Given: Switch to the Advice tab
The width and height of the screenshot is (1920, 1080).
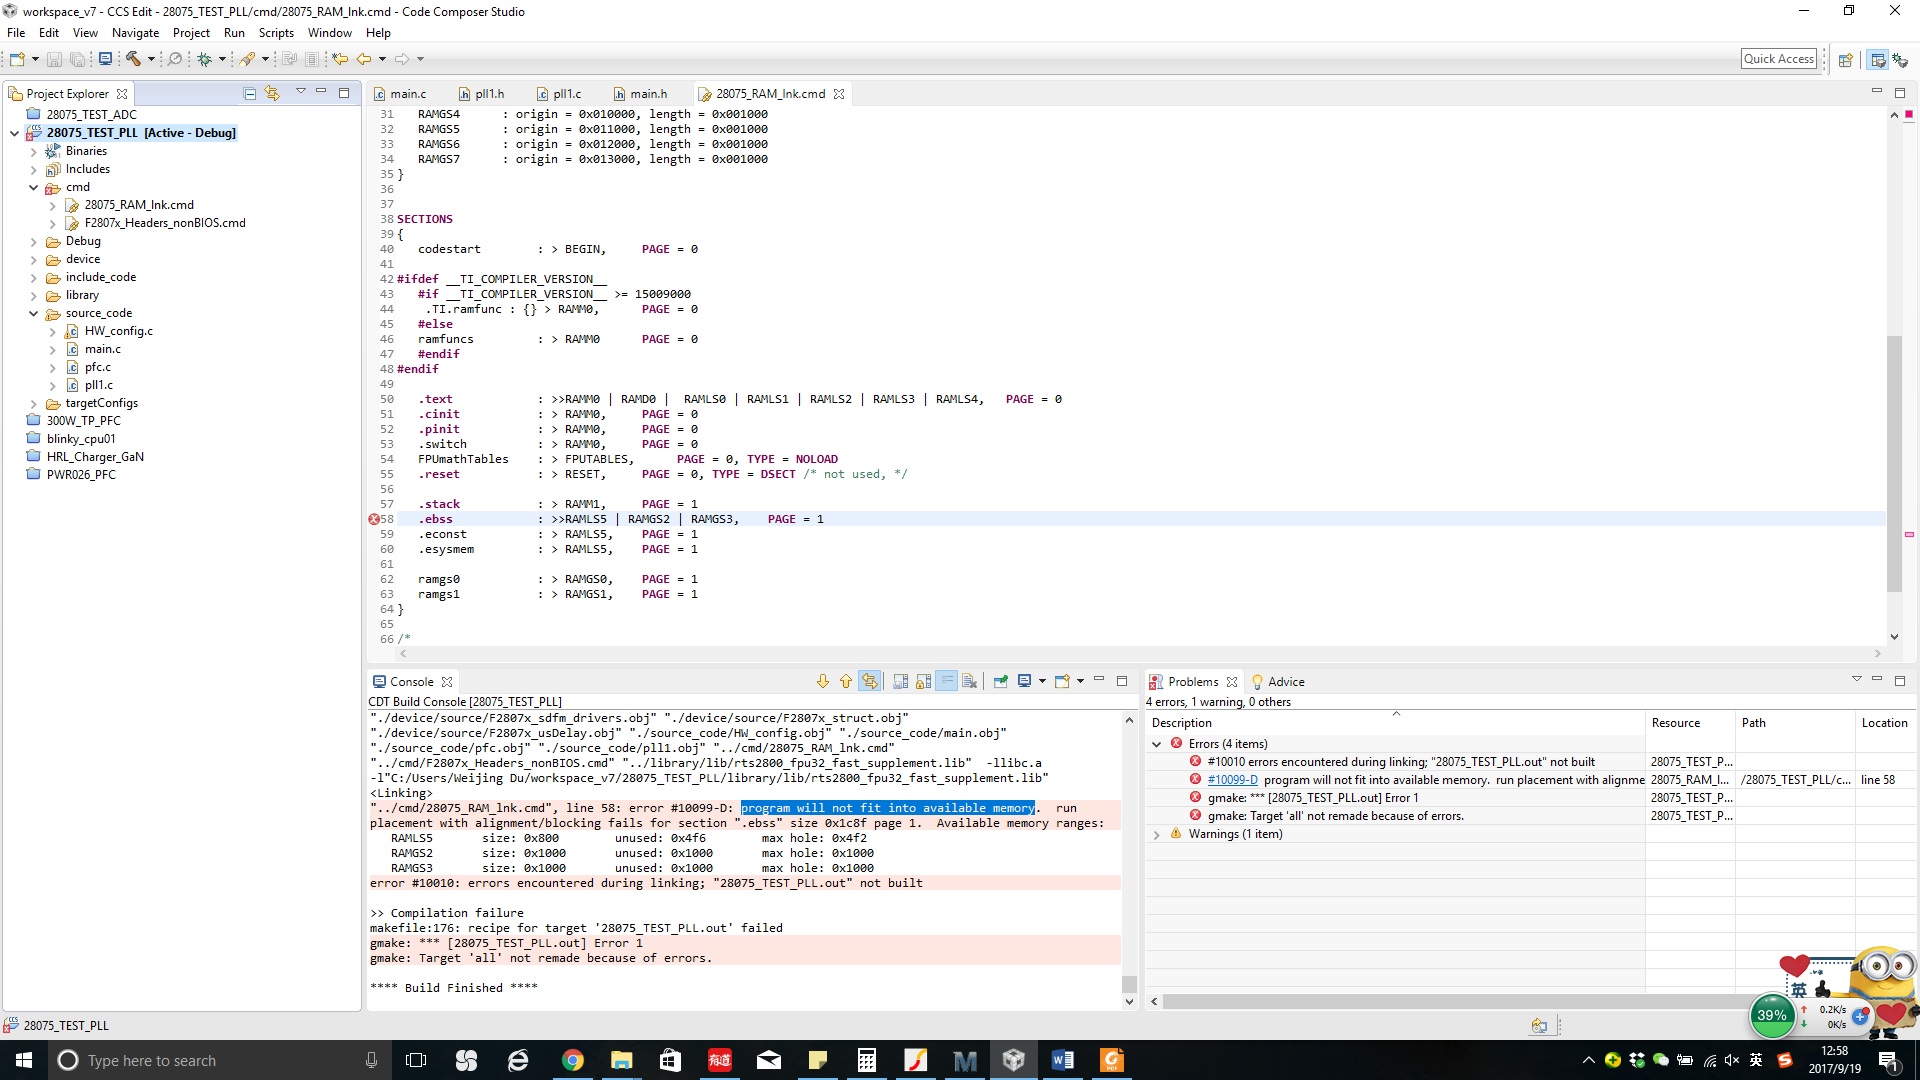Looking at the screenshot, I should pos(1278,682).
